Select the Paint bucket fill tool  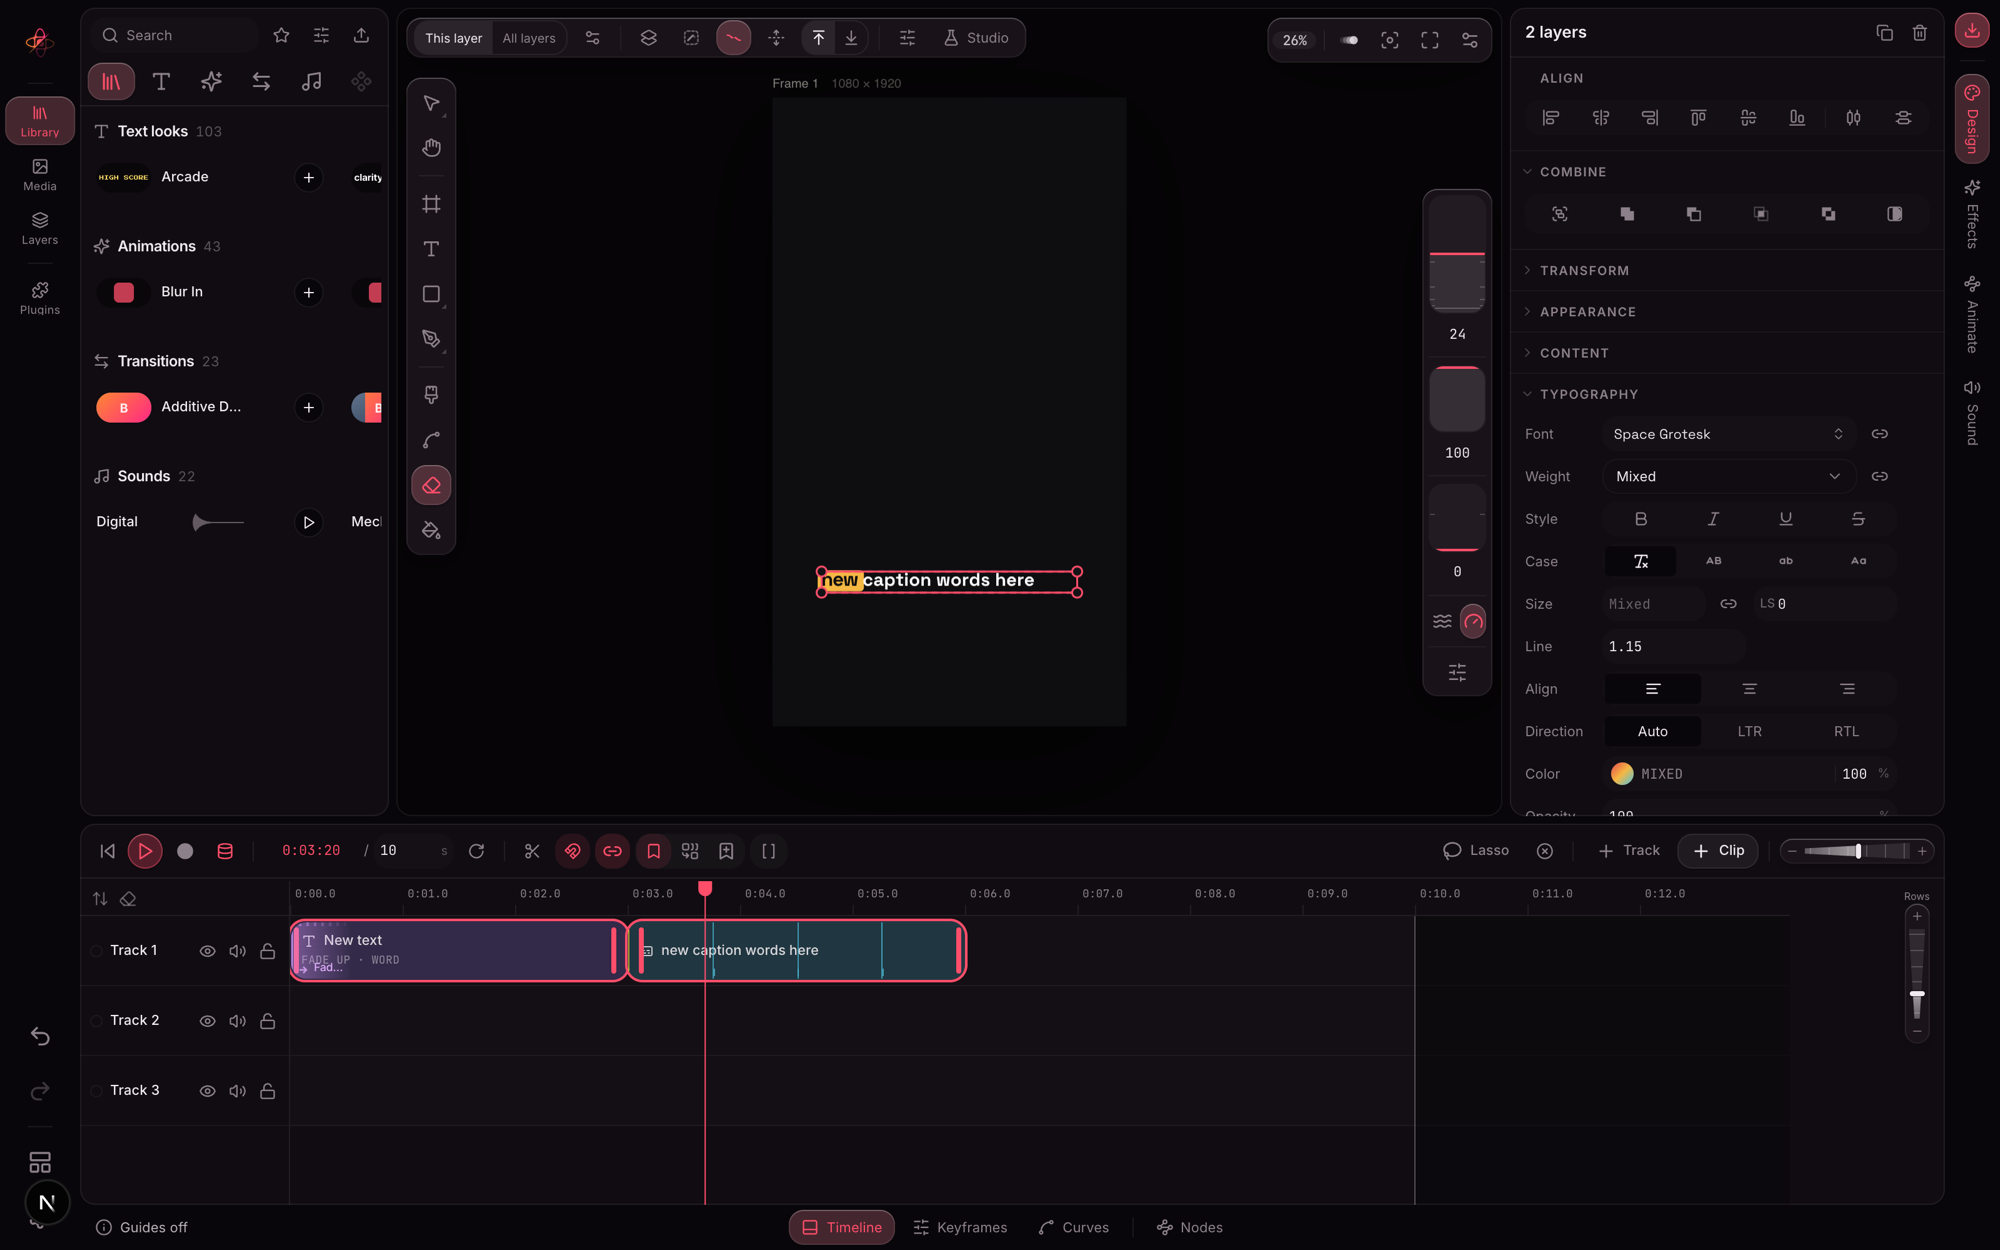[431, 530]
